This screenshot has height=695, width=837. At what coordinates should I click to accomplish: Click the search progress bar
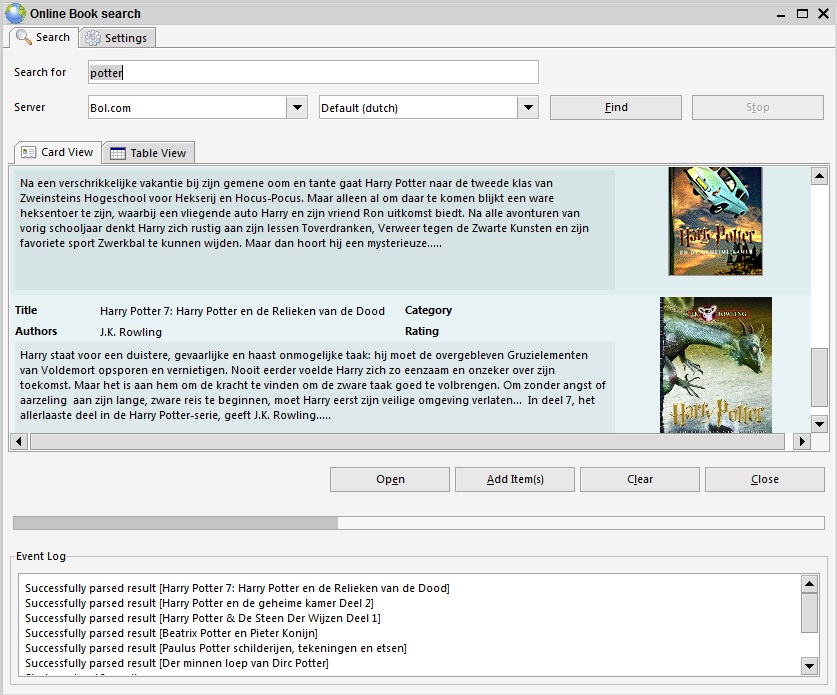click(x=418, y=522)
